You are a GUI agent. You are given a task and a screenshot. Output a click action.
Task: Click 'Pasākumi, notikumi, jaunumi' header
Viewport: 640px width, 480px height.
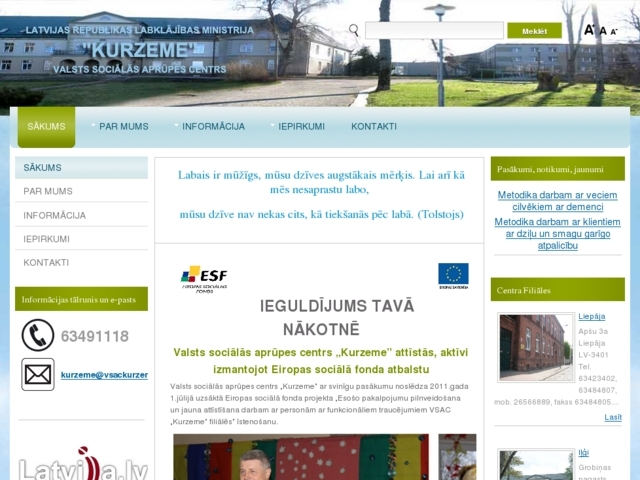[x=558, y=169]
